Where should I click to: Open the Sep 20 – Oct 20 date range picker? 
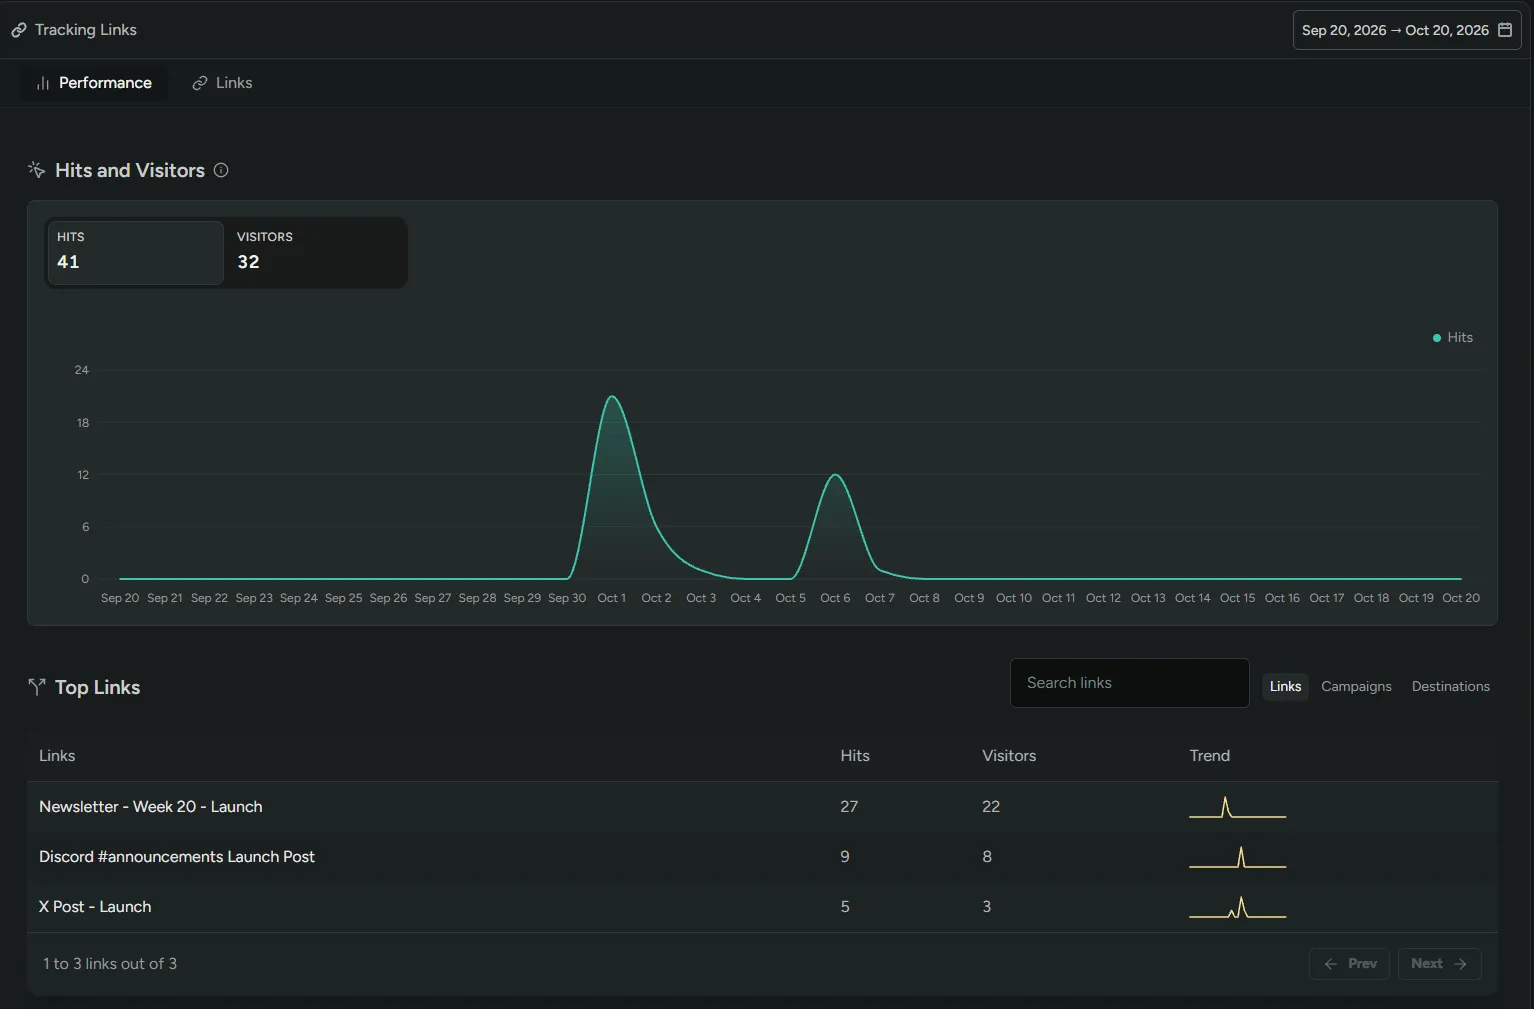[1407, 30]
